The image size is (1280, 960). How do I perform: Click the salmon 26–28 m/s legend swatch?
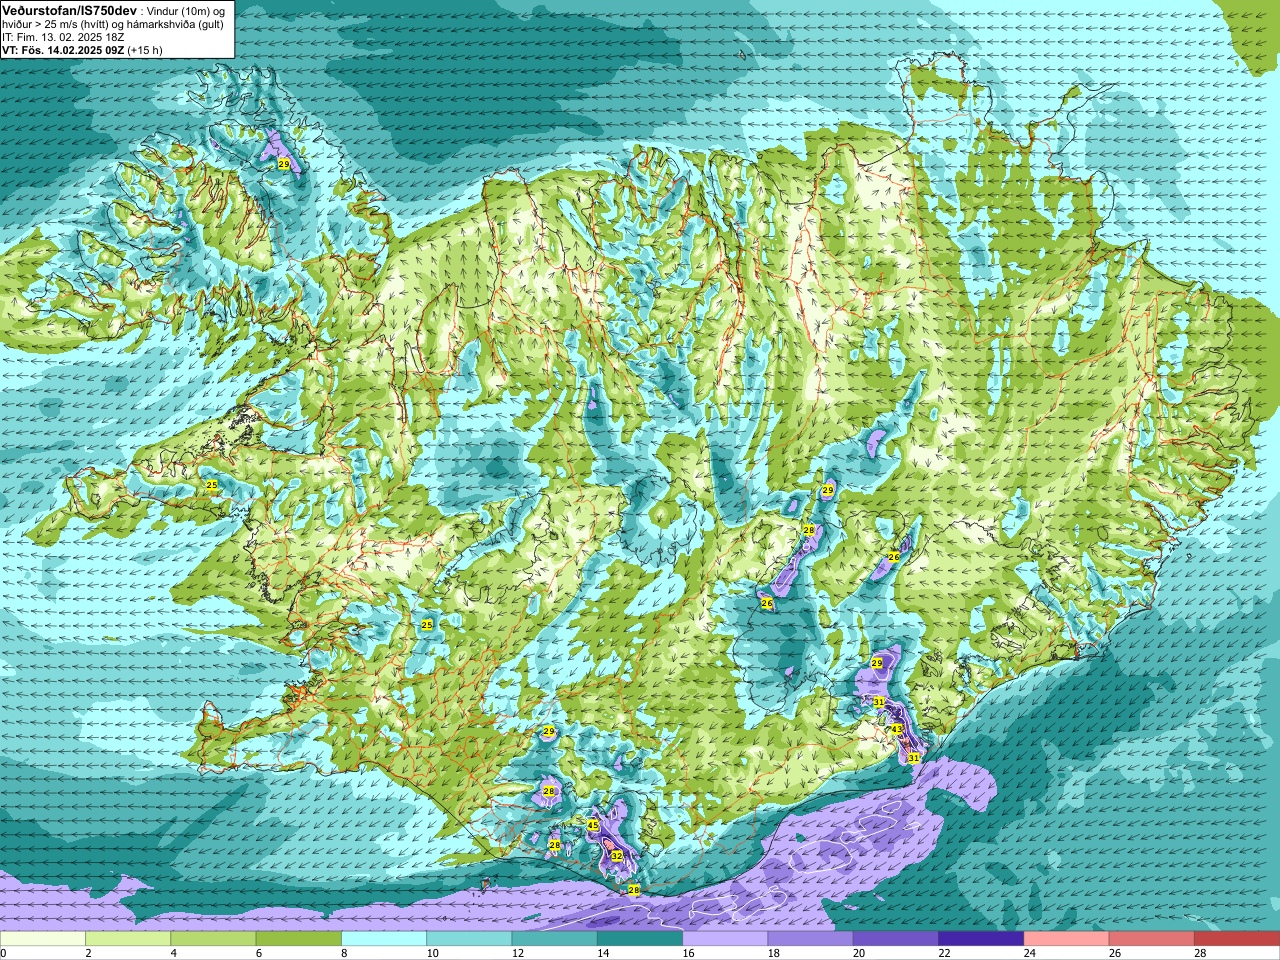point(1152,939)
